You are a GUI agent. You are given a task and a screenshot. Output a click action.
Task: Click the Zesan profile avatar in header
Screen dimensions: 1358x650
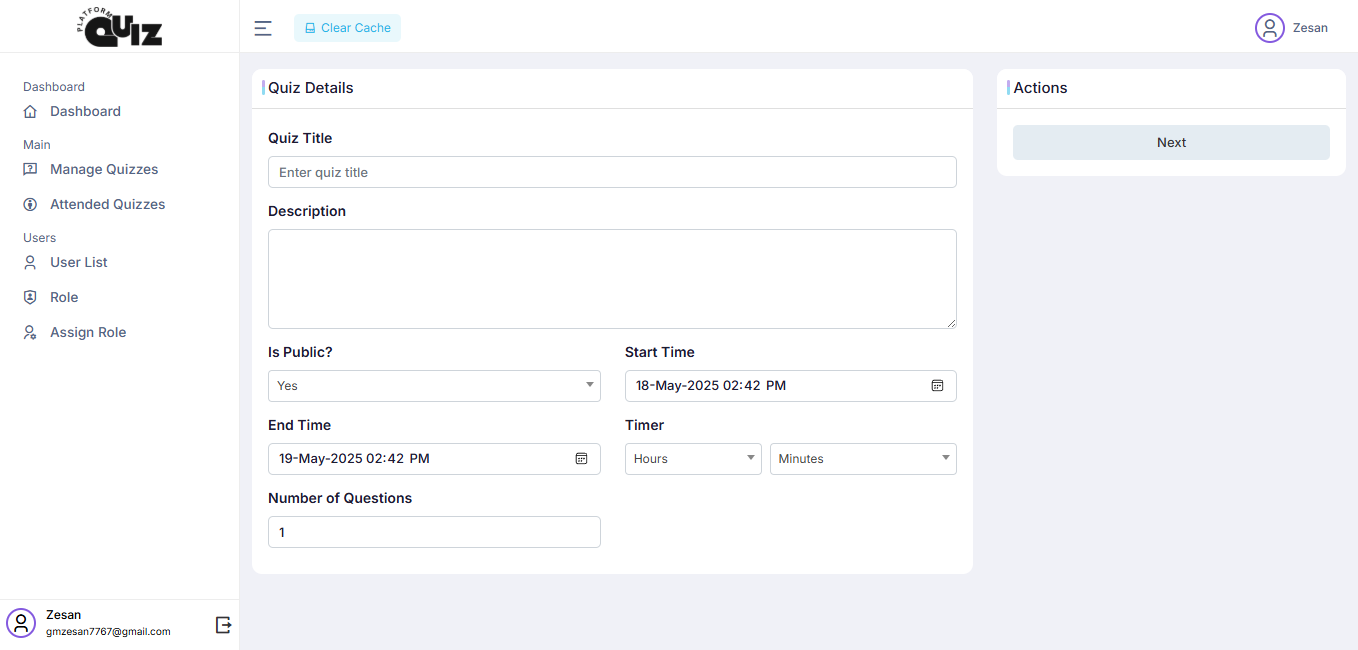tap(1269, 28)
